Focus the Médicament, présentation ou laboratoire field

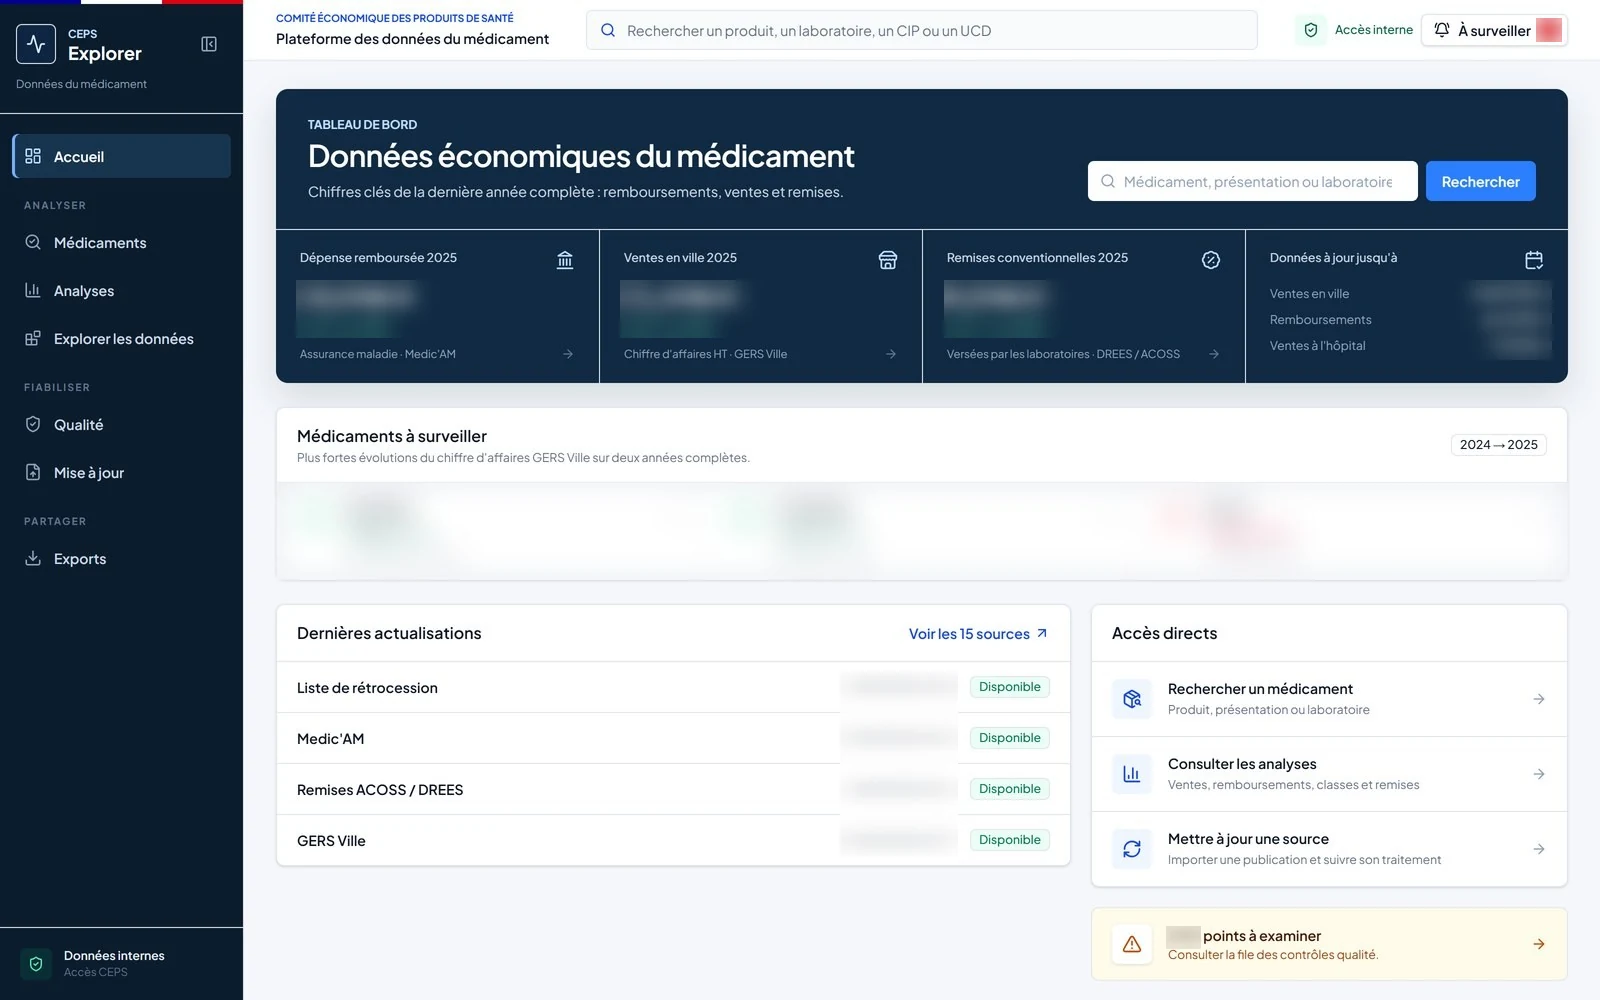coord(1252,181)
